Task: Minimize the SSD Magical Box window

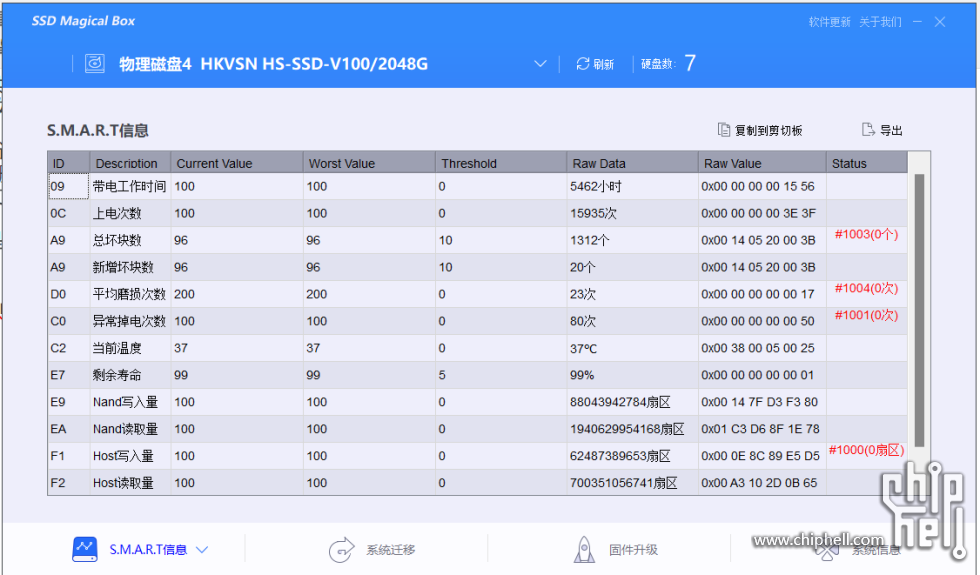Action: click(917, 22)
